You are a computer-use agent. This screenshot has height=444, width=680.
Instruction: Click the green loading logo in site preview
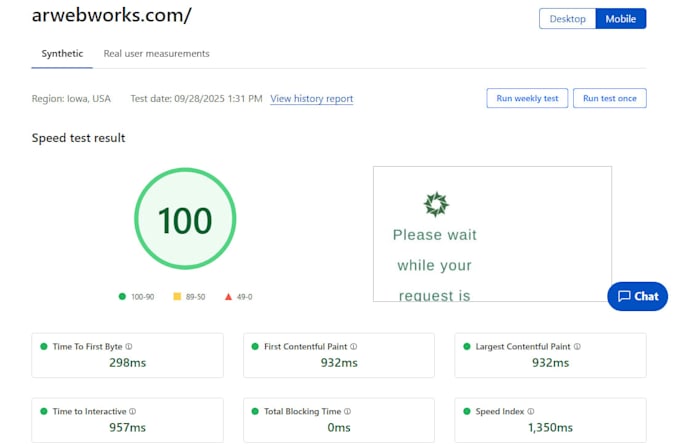(436, 204)
